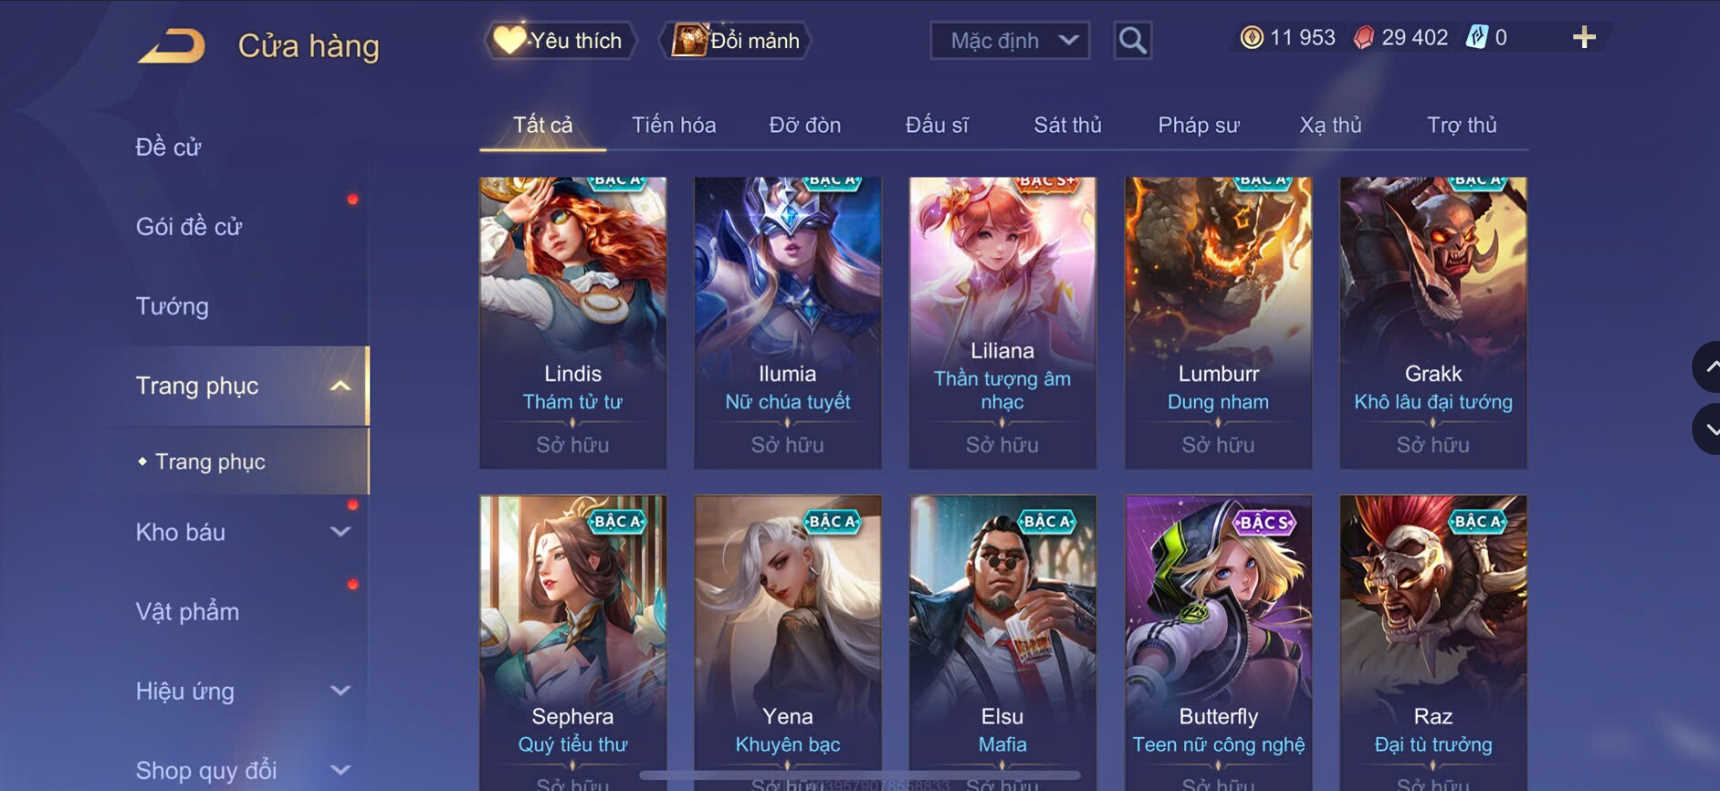Tap the blue voucher currency icon

coord(1476,38)
